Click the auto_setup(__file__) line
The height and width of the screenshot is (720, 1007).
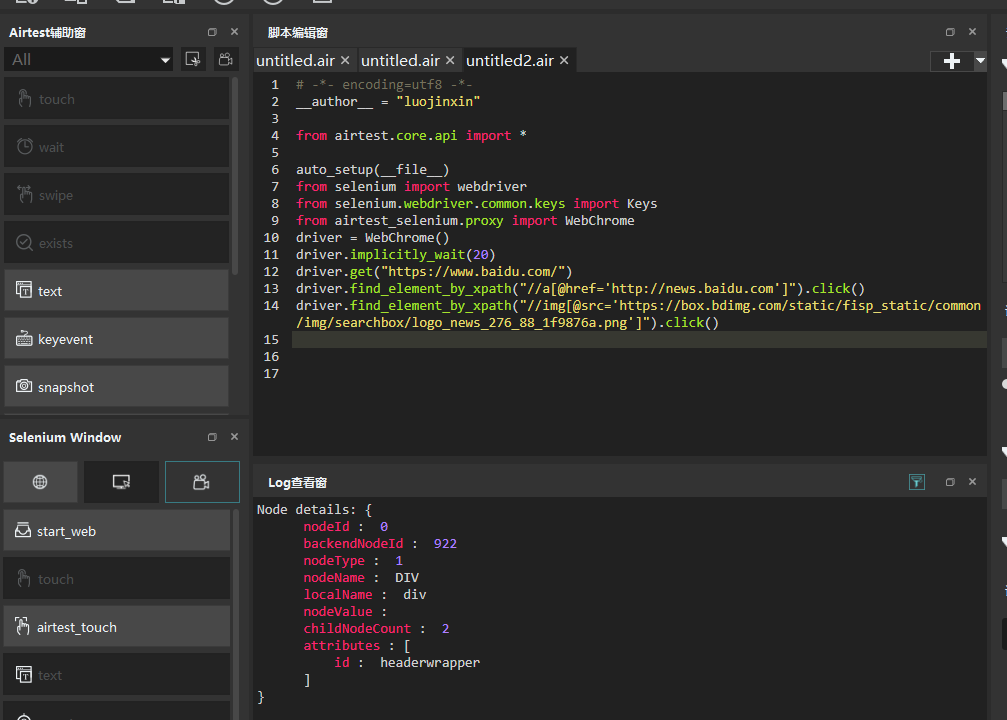coord(372,170)
